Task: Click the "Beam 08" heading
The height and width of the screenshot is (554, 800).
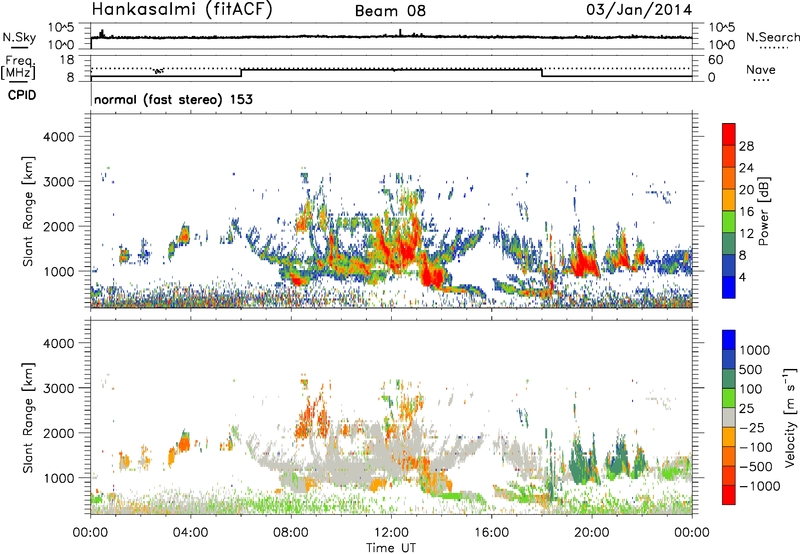Action: (x=390, y=11)
